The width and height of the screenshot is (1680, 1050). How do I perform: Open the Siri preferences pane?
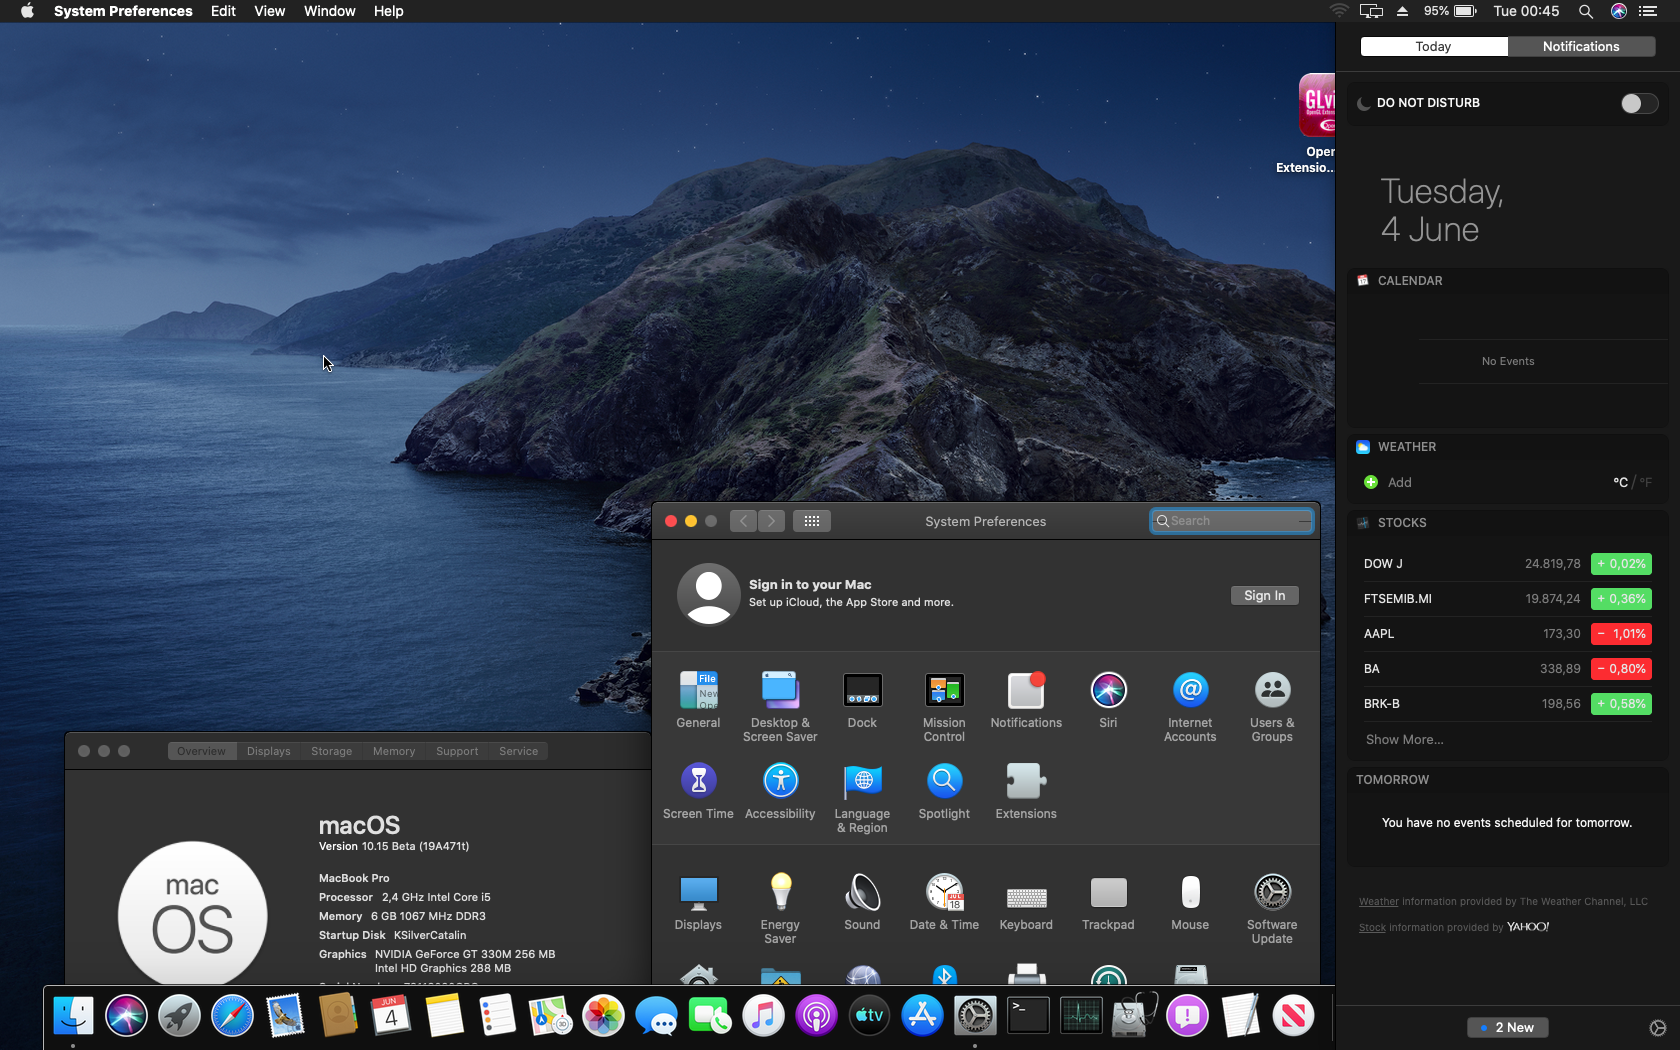tap(1108, 699)
